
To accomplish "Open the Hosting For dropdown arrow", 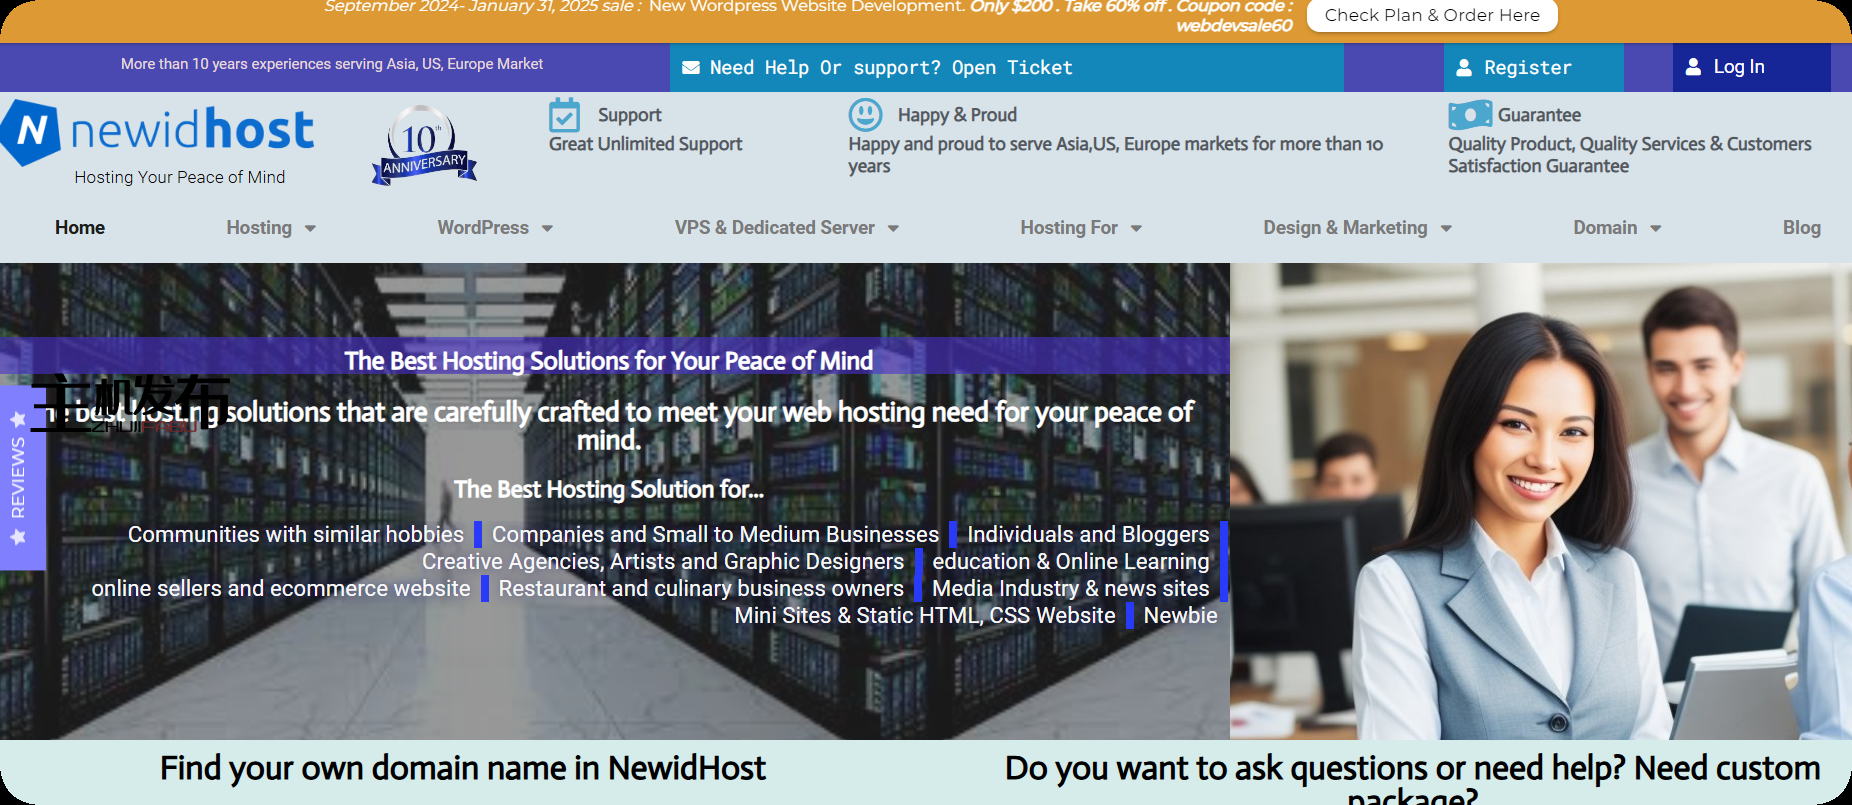I will pos(1136,229).
